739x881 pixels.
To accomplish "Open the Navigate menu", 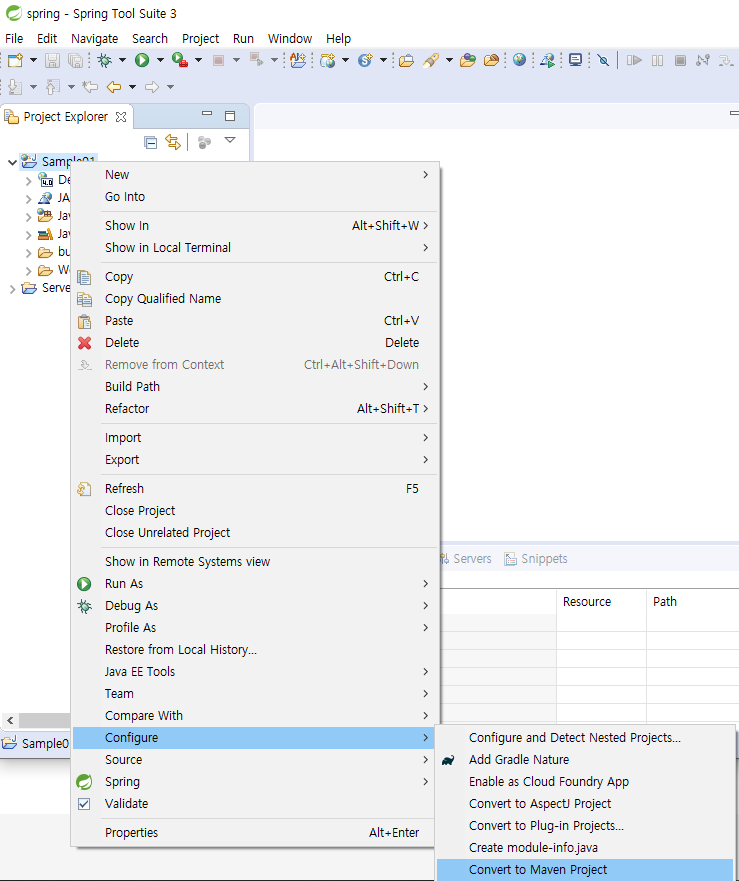I will coord(94,38).
